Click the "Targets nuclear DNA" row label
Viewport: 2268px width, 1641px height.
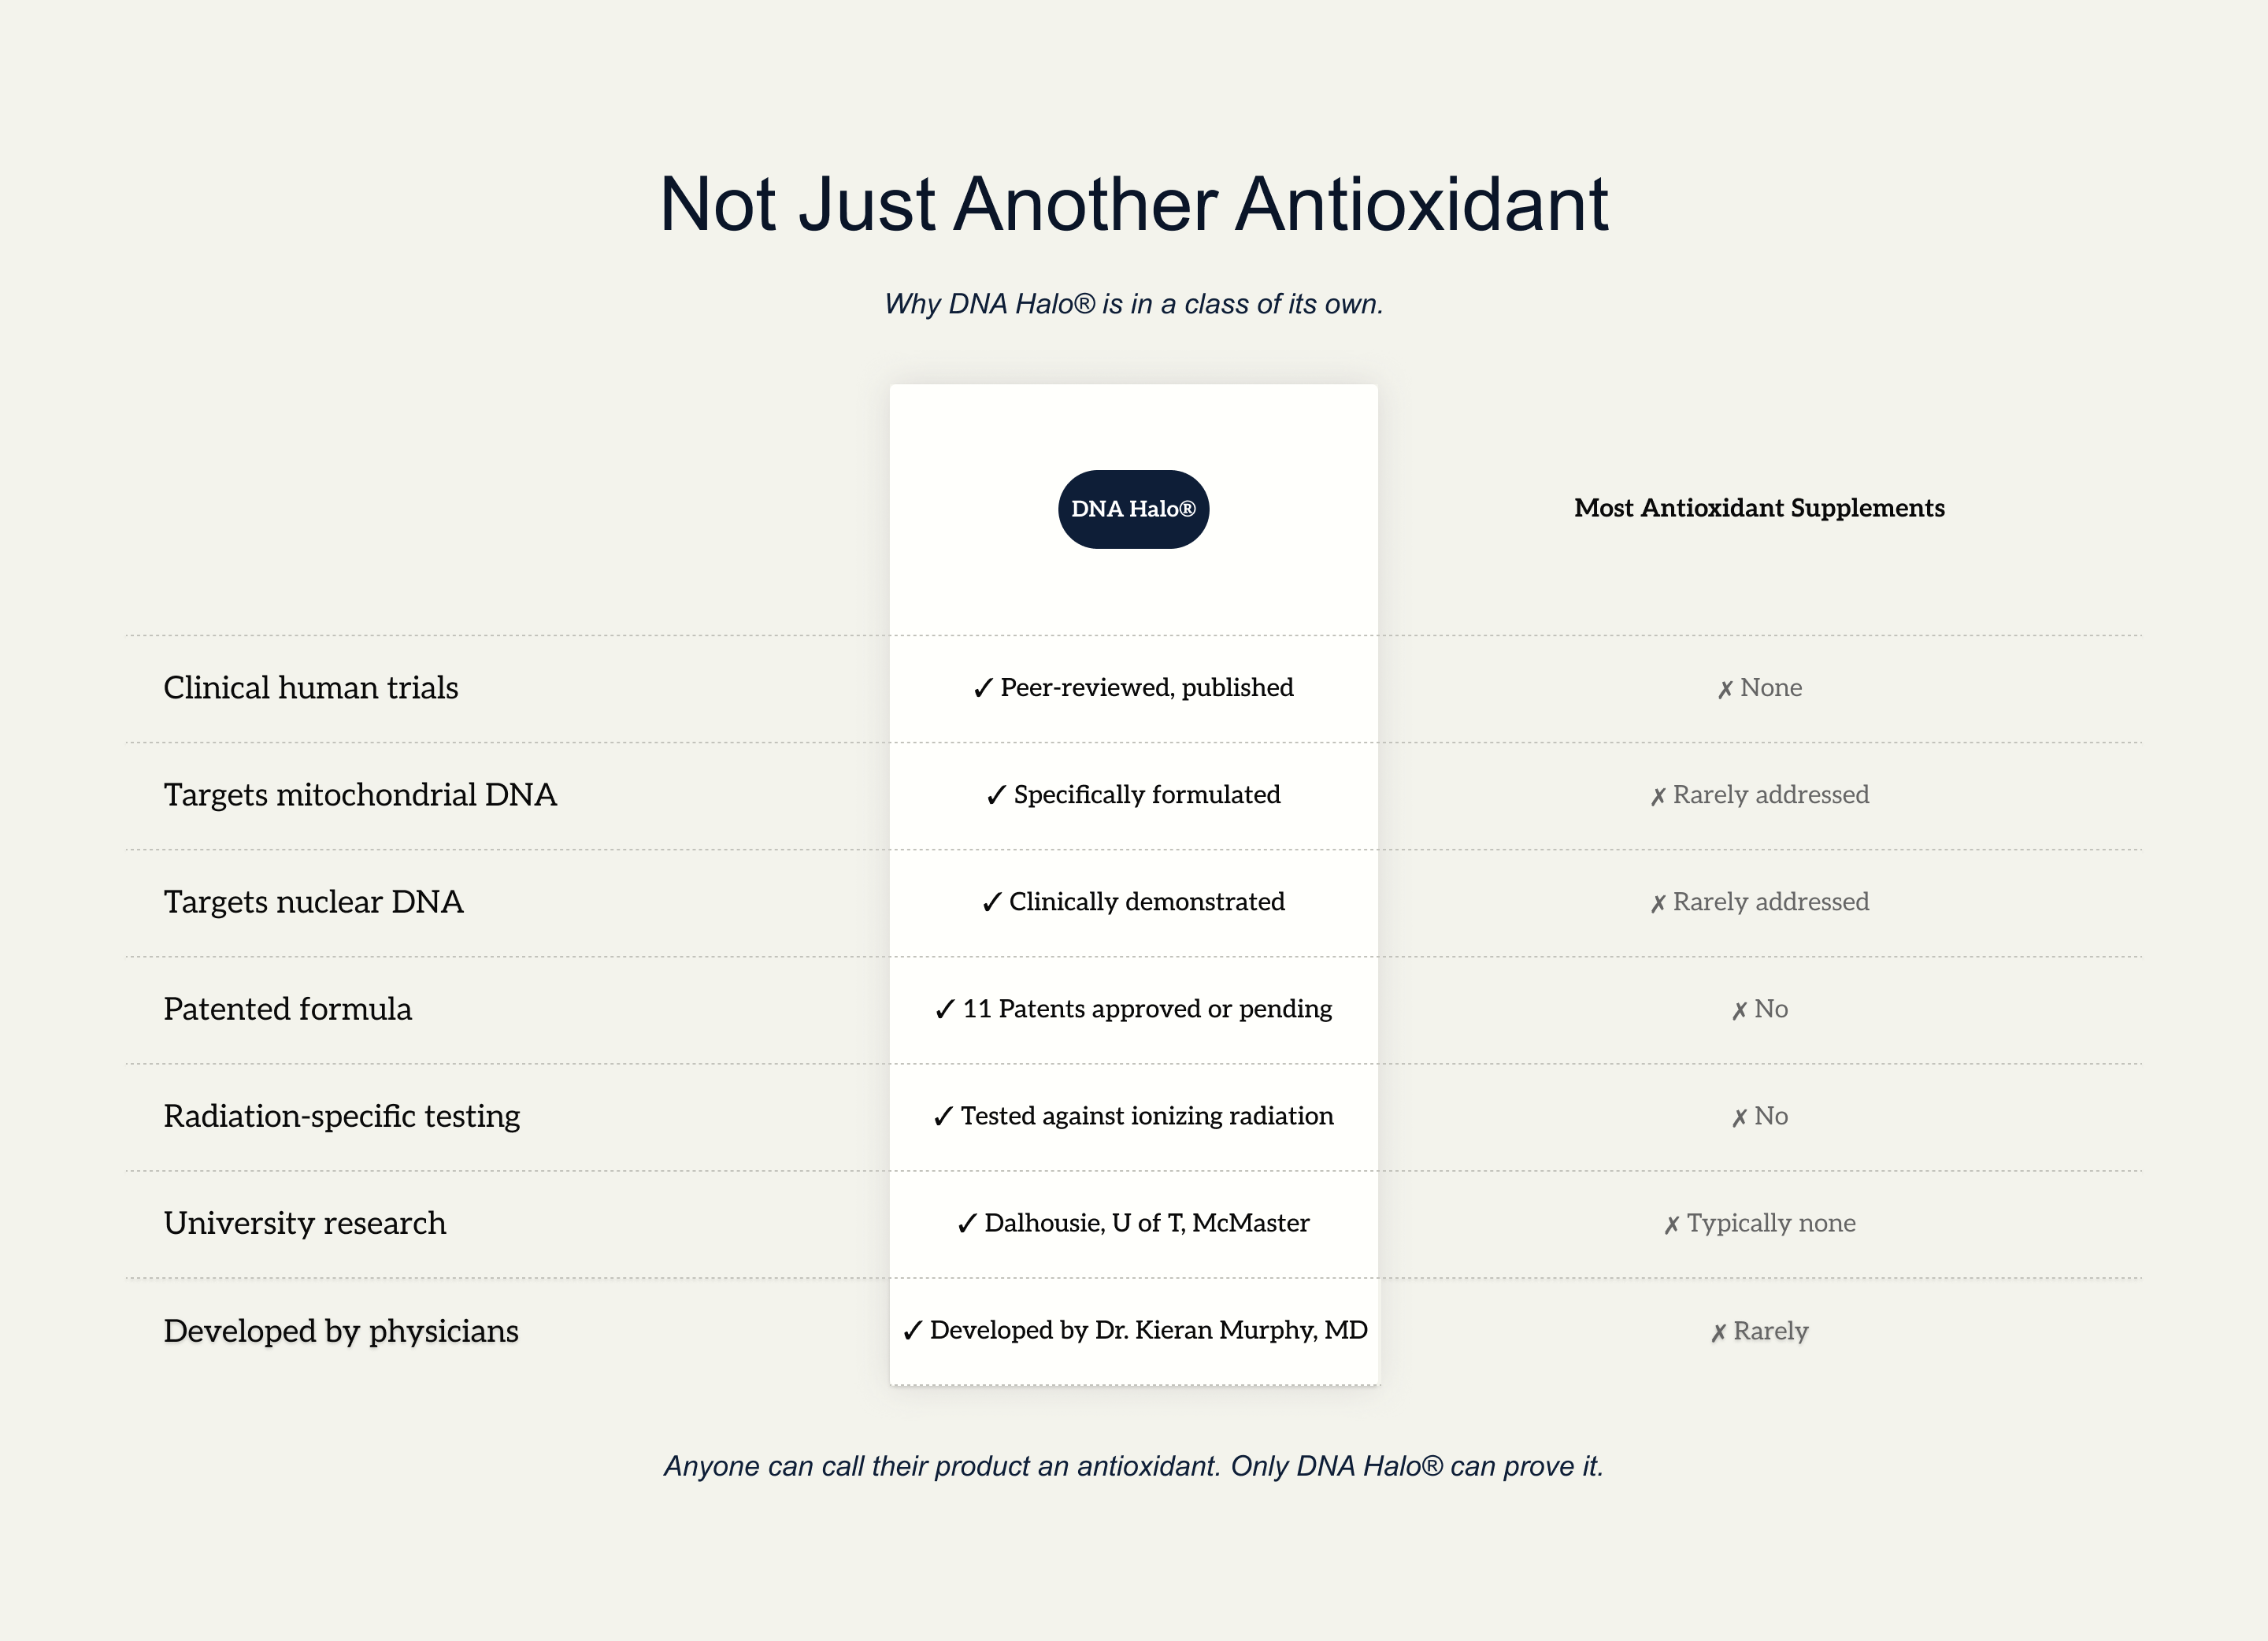coord(313,902)
